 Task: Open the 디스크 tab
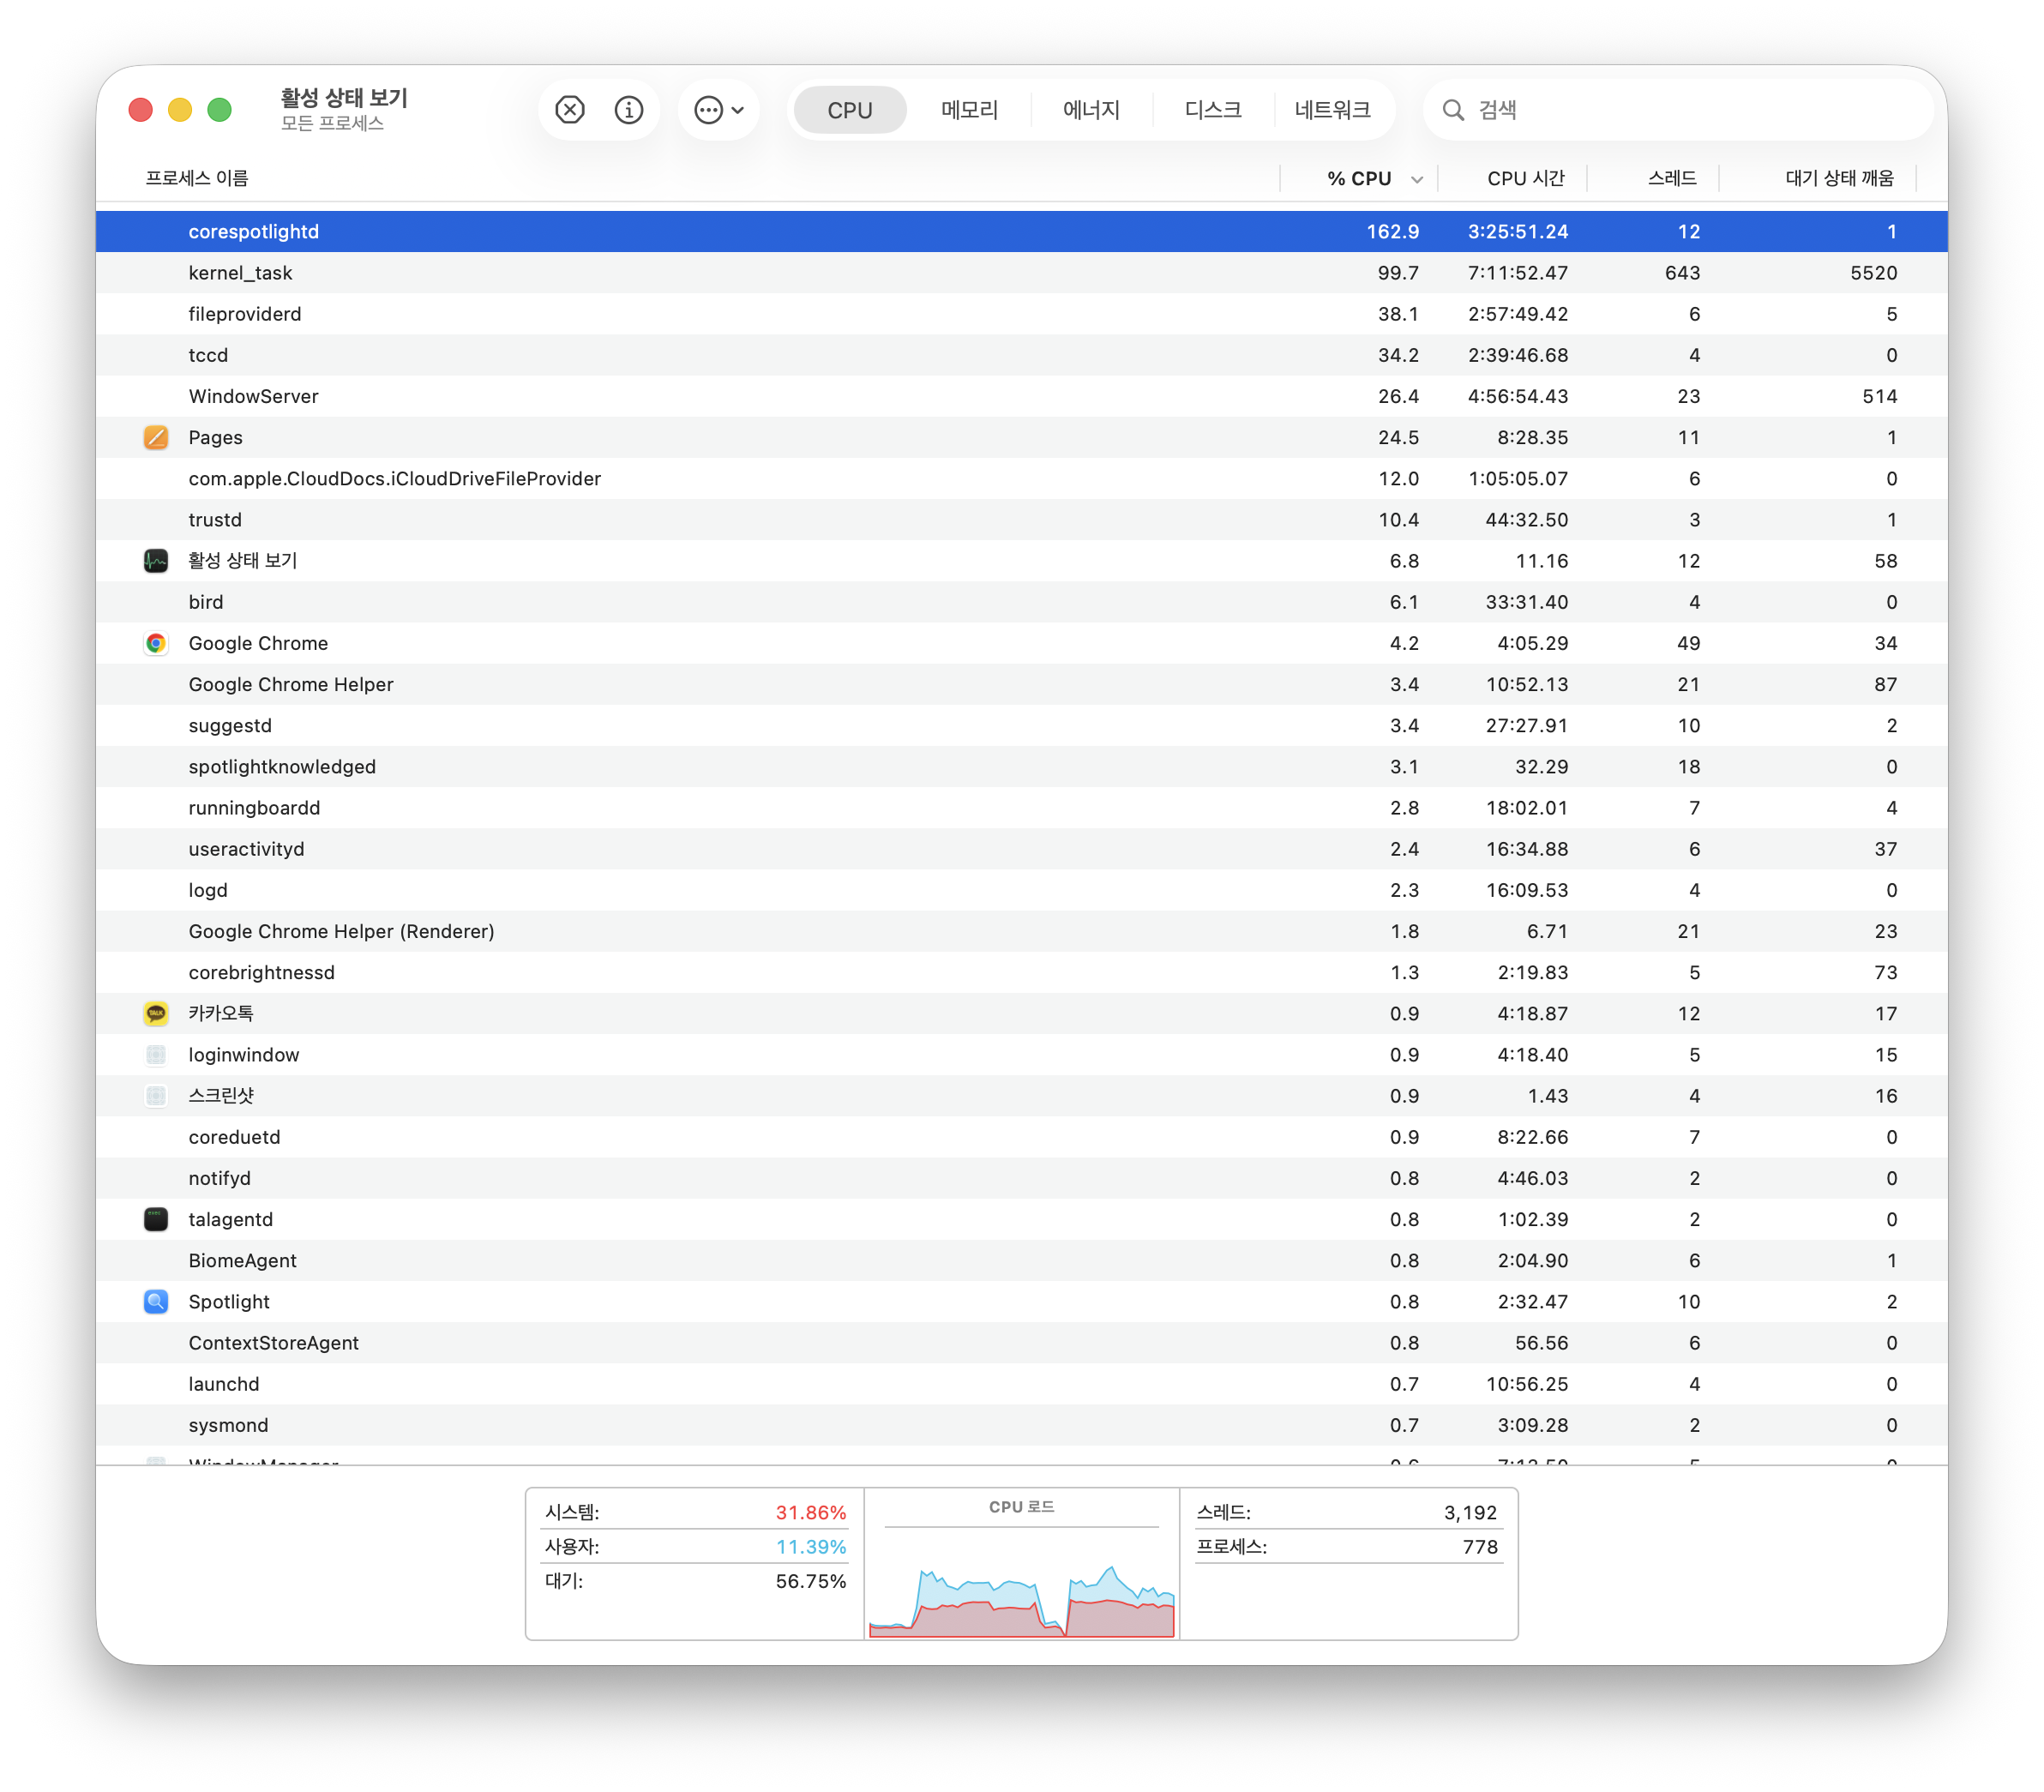[x=1212, y=110]
